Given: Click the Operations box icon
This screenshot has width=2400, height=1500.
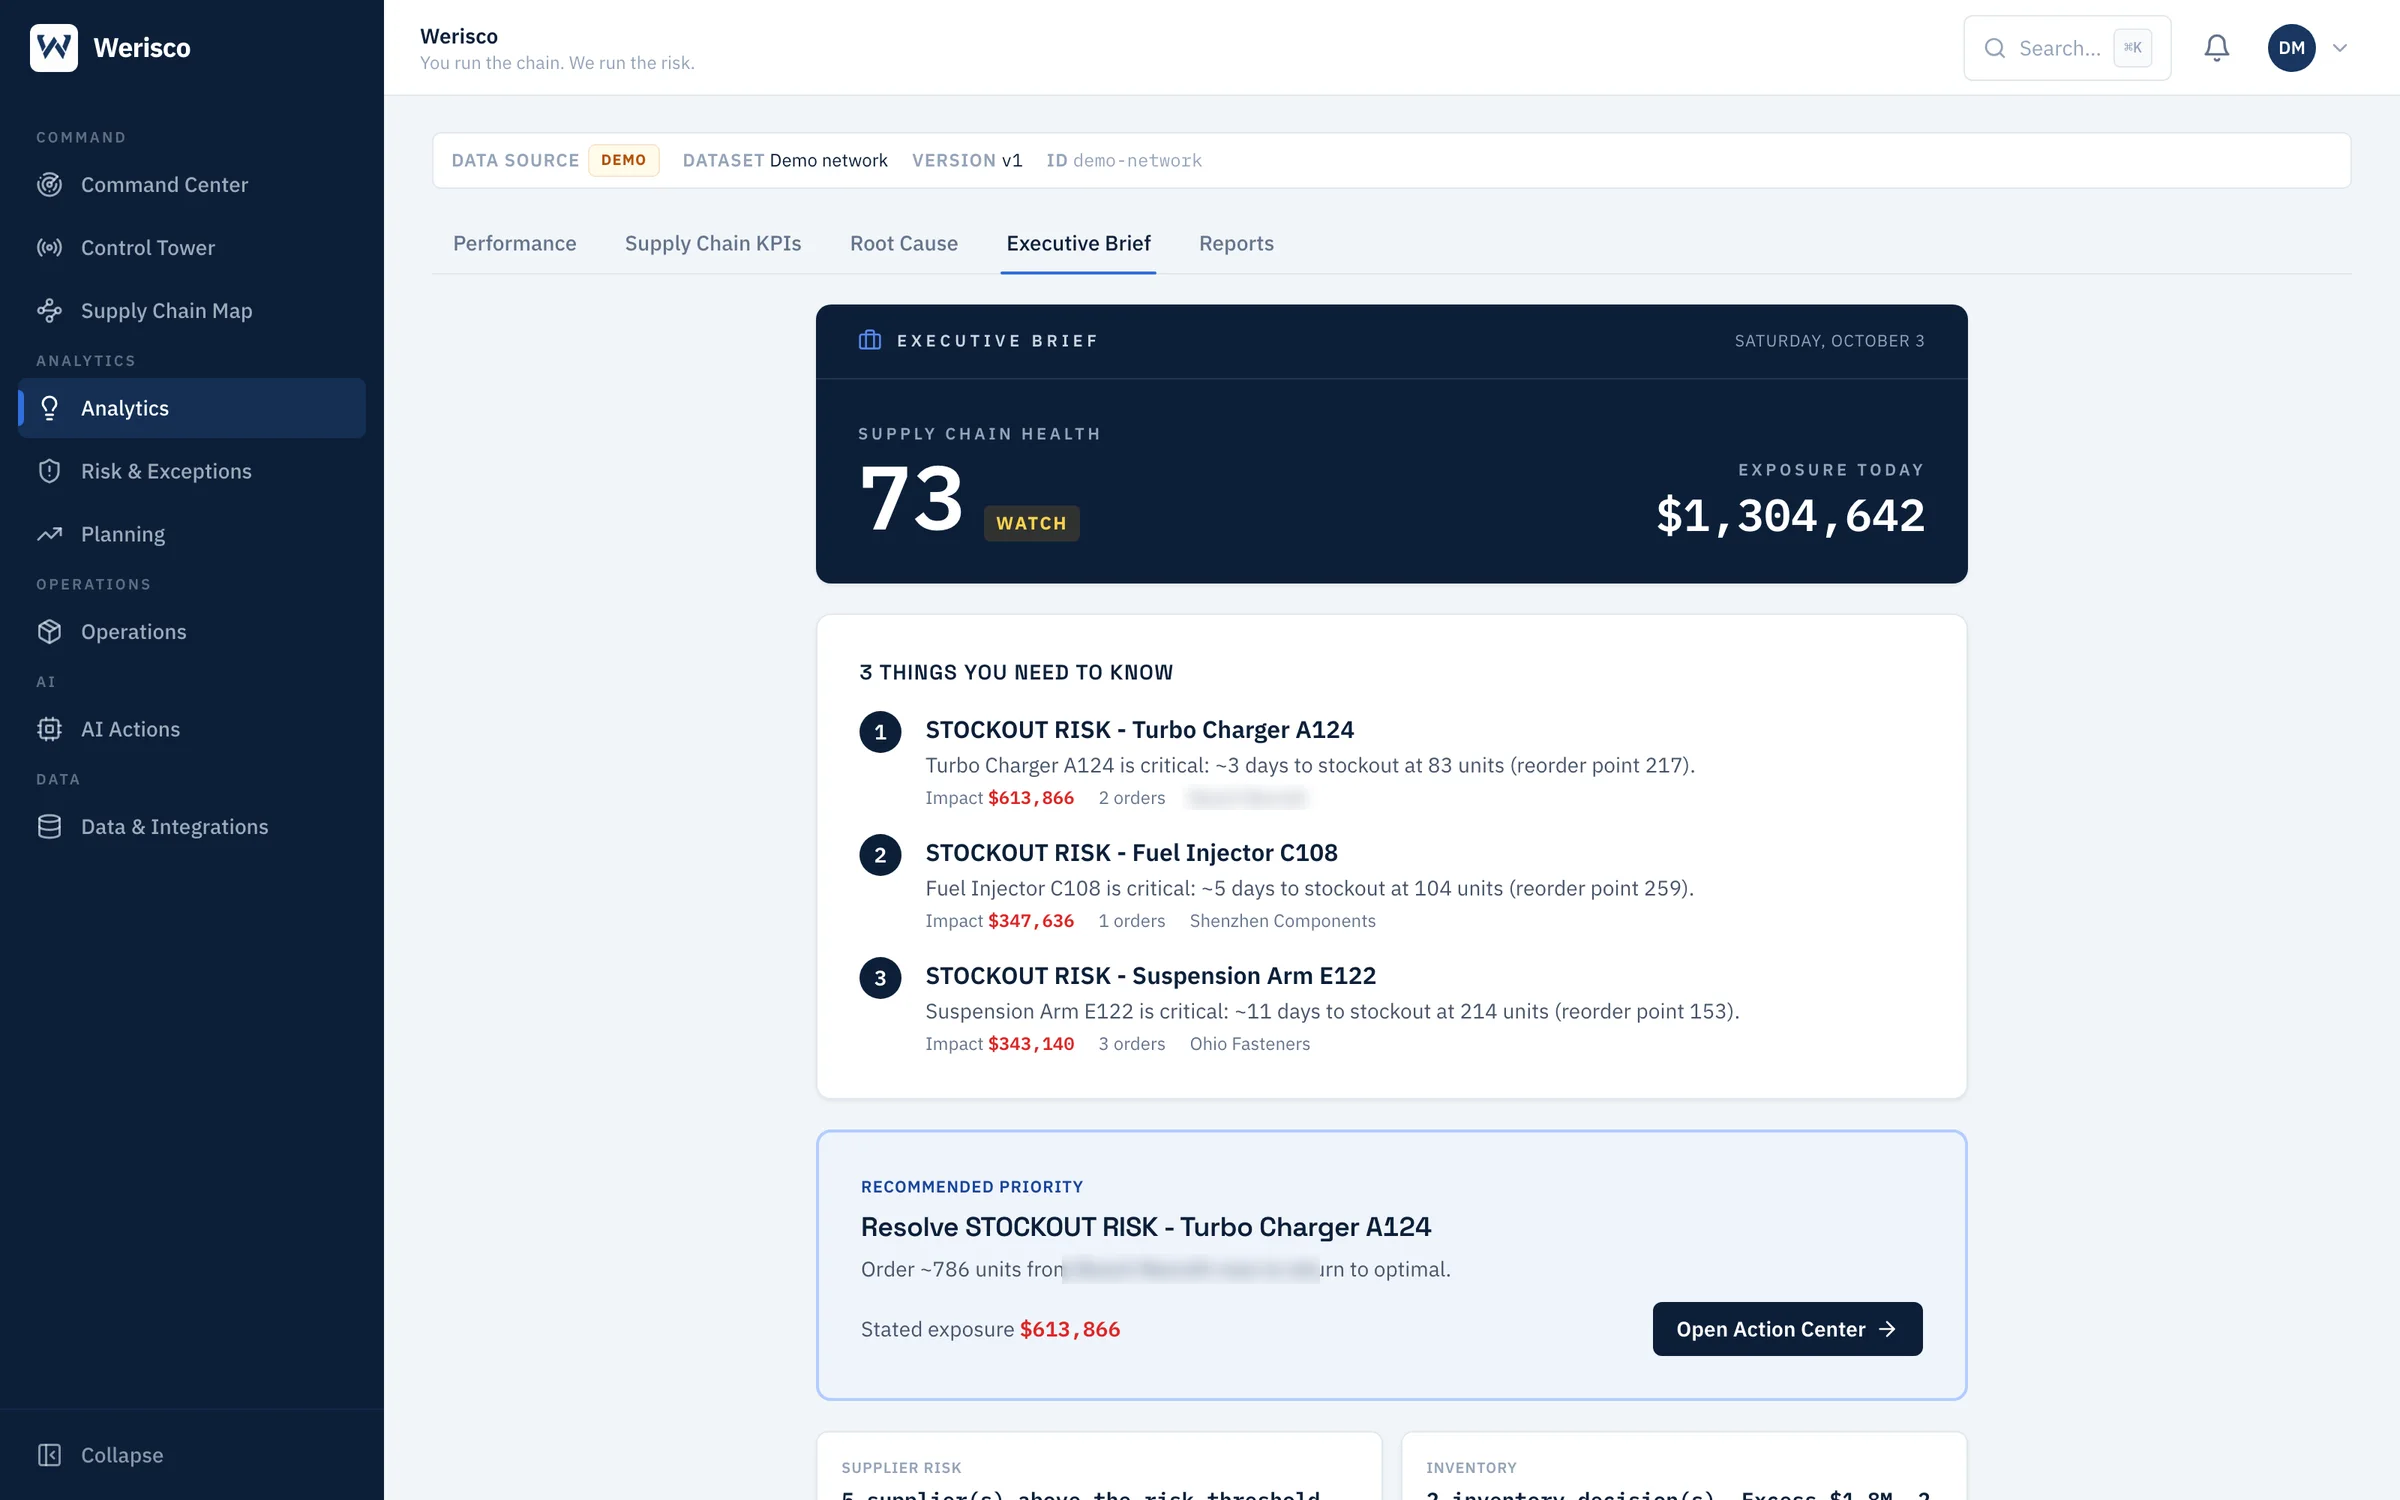Looking at the screenshot, I should coord(49,632).
